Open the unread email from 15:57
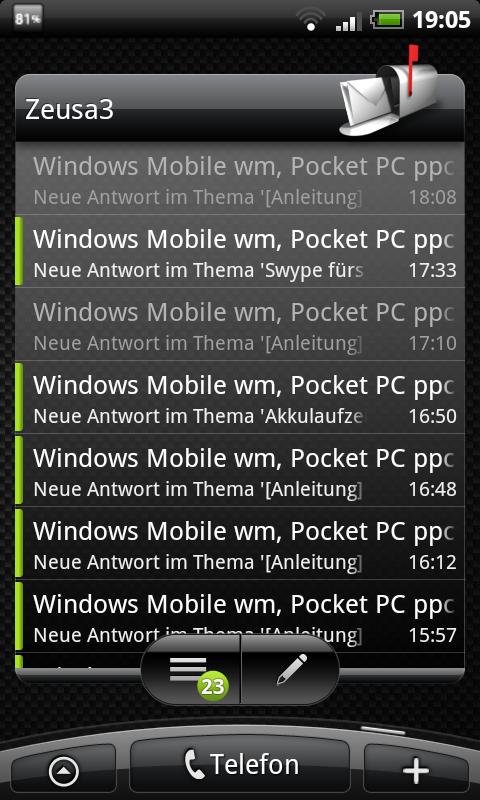Screen dimensions: 480x800 (240, 616)
